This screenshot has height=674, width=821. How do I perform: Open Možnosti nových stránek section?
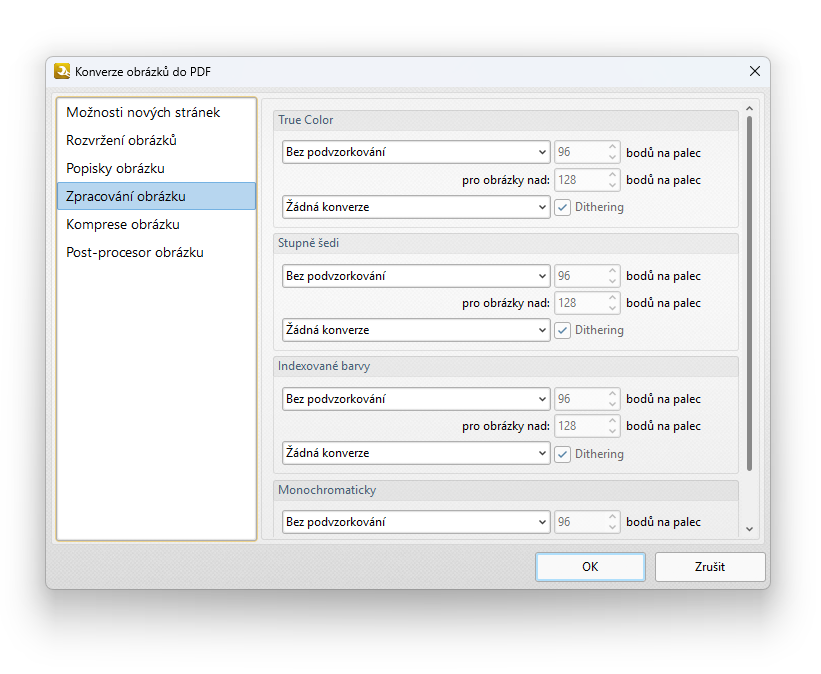[156, 112]
